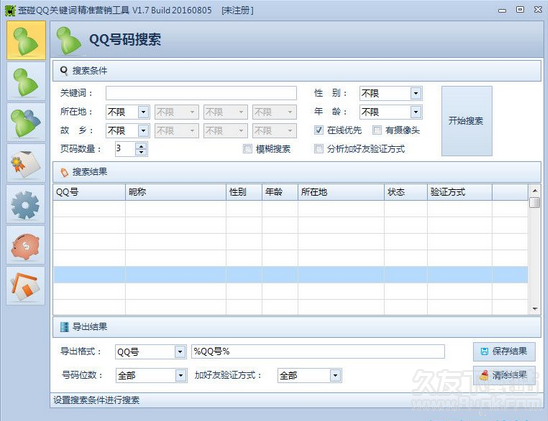Click the application icon in the title bar
548x421 pixels.
pos(10,10)
